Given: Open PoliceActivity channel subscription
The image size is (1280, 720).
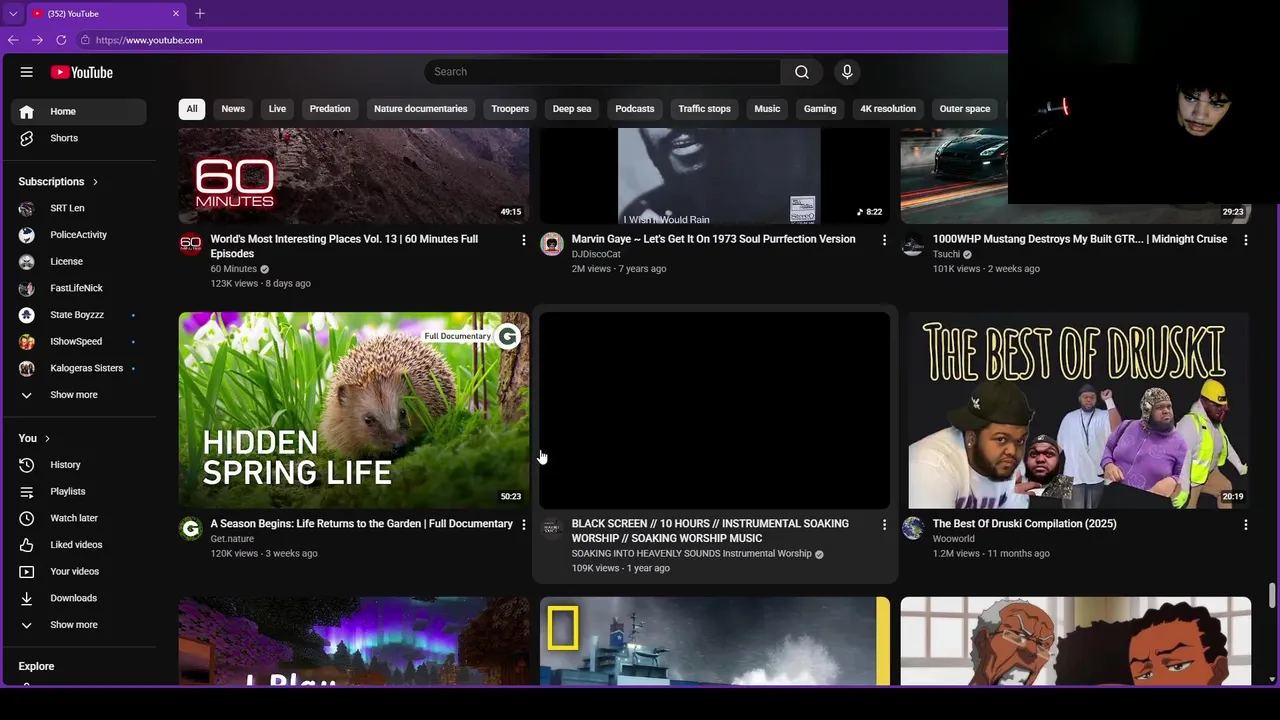Looking at the screenshot, I should pyautogui.click(x=78, y=235).
